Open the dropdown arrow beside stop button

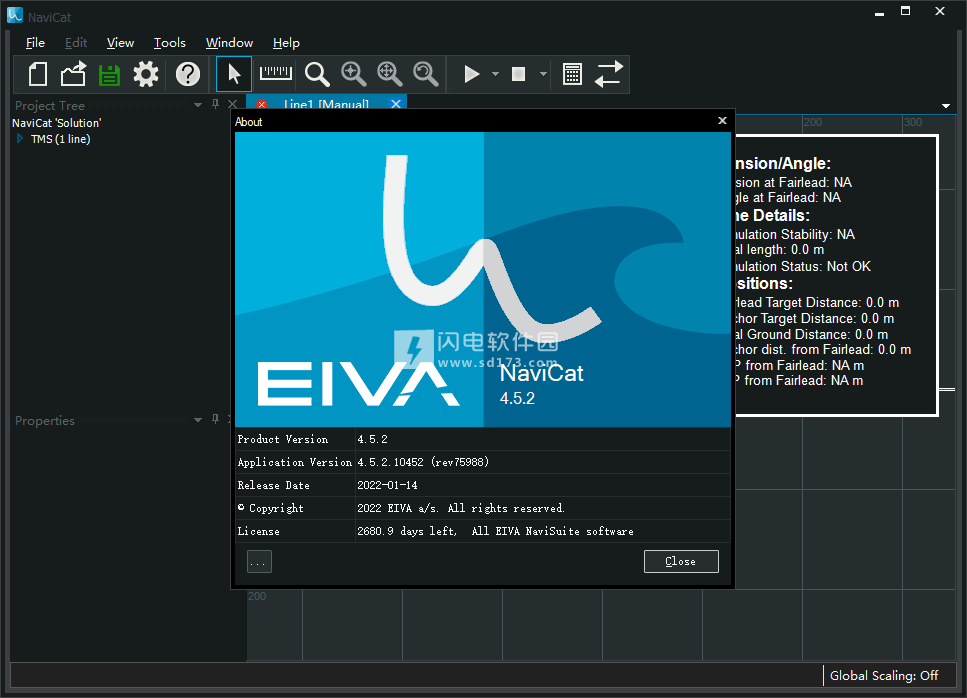[x=543, y=74]
